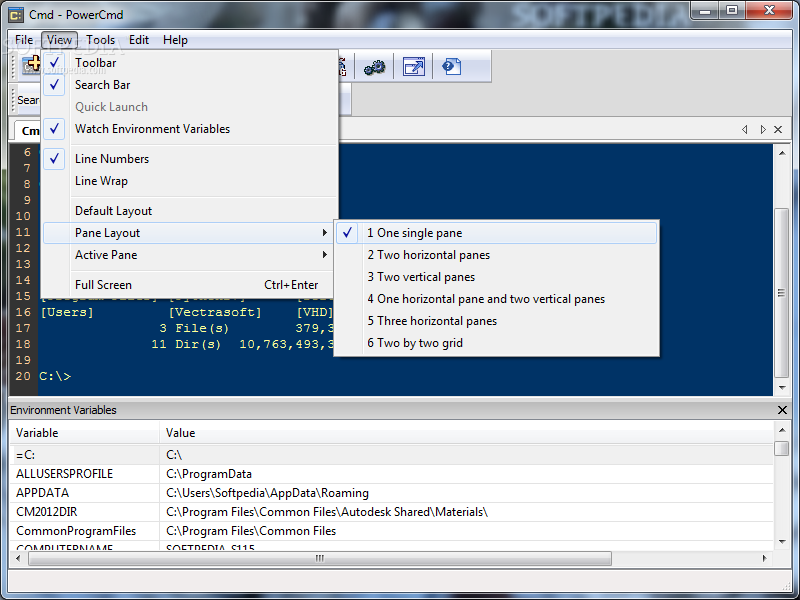Expand the Active Pane submenu

click(188, 255)
